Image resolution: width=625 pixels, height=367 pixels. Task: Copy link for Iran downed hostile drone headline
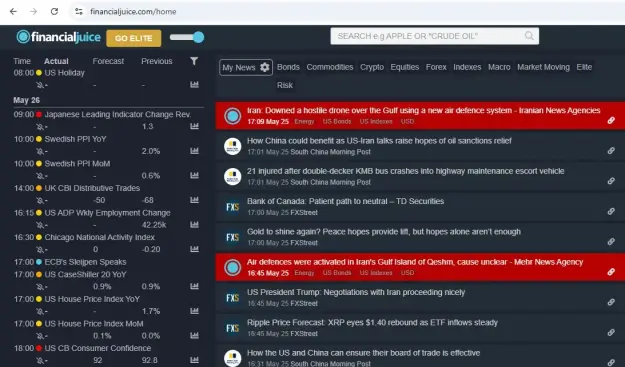click(611, 120)
